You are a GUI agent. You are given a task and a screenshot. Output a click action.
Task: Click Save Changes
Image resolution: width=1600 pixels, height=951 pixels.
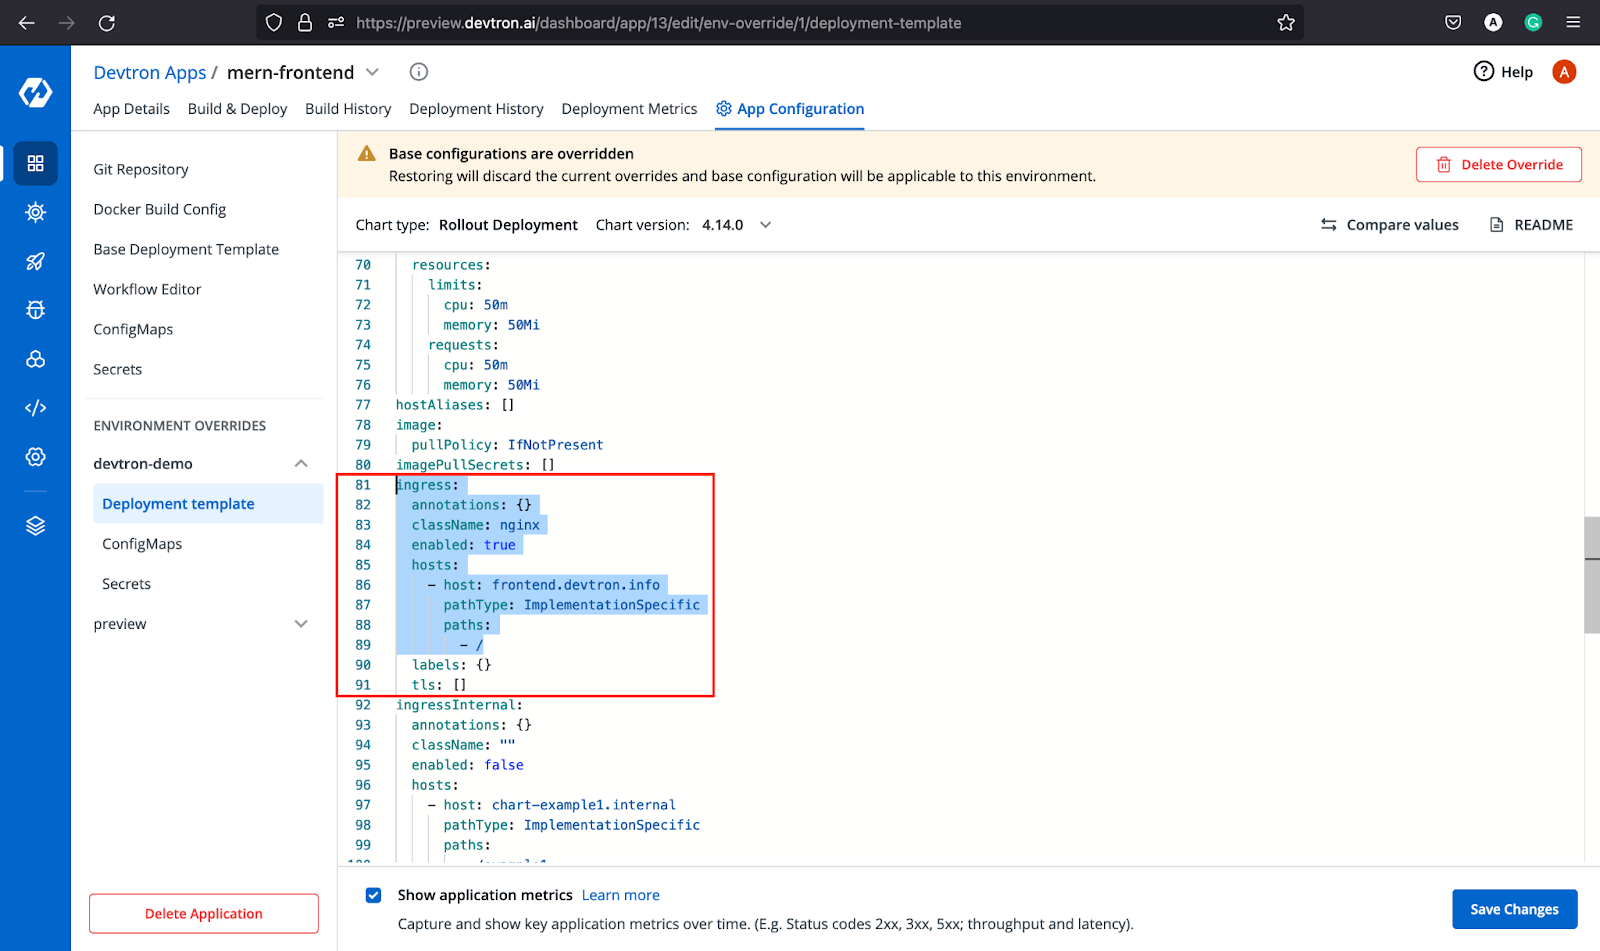pyautogui.click(x=1514, y=909)
